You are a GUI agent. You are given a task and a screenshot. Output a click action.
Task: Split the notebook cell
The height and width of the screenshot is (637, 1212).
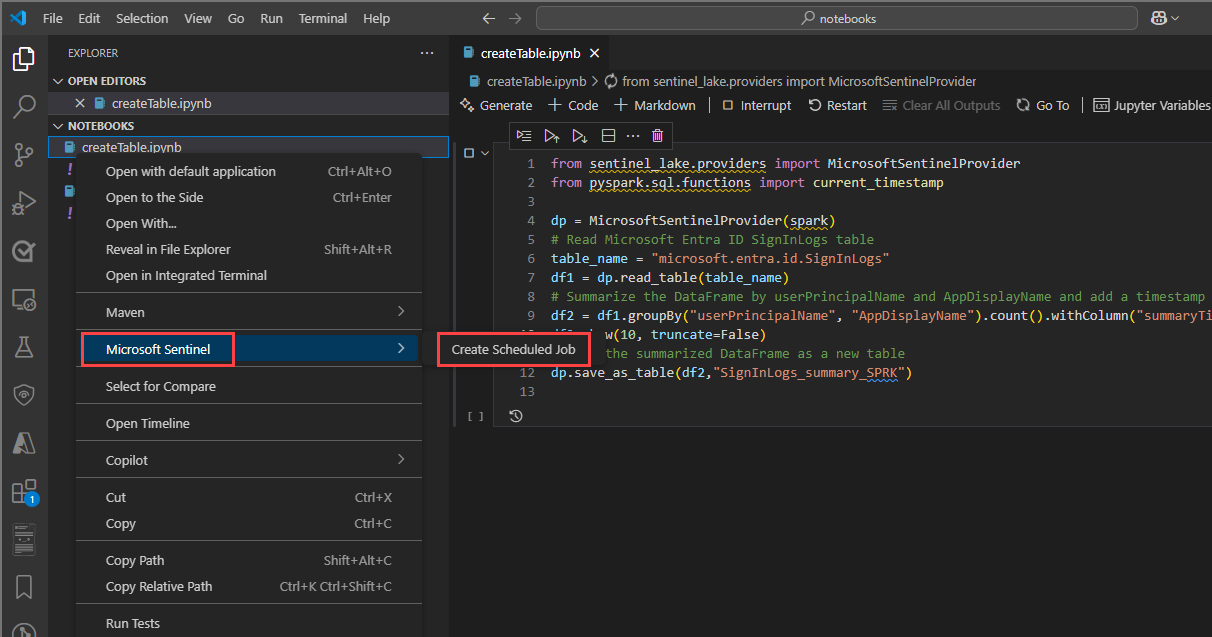(607, 136)
